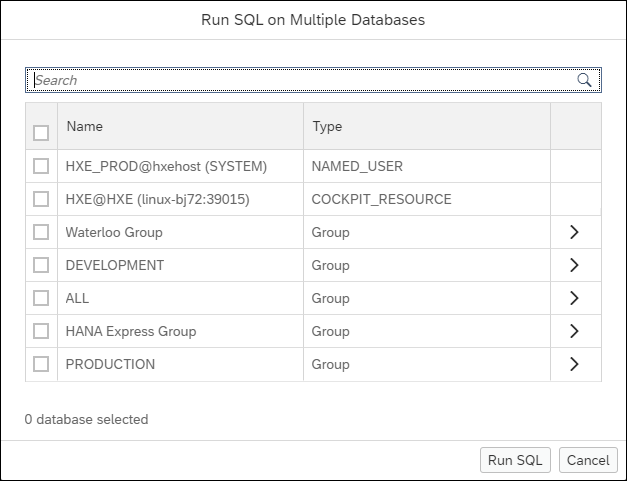Check the PRODUCTION group checkbox
The height and width of the screenshot is (481, 627).
(x=41, y=364)
